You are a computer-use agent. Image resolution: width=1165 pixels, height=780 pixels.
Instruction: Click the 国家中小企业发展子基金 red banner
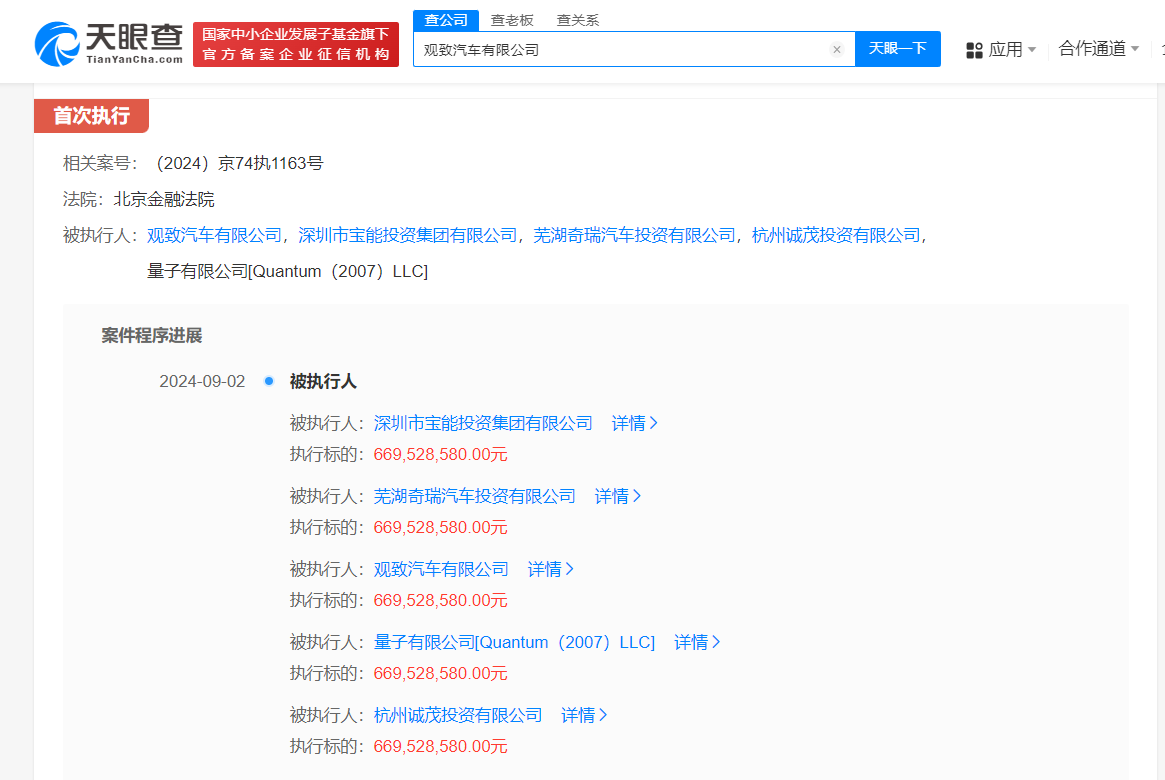click(296, 44)
